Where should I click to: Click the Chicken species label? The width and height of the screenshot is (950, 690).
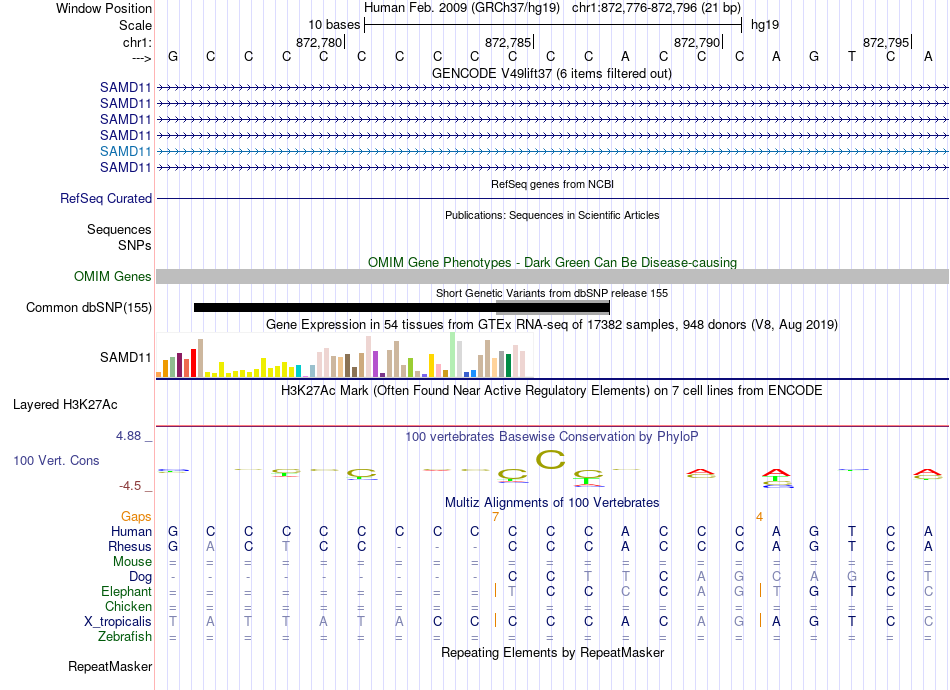click(x=128, y=606)
